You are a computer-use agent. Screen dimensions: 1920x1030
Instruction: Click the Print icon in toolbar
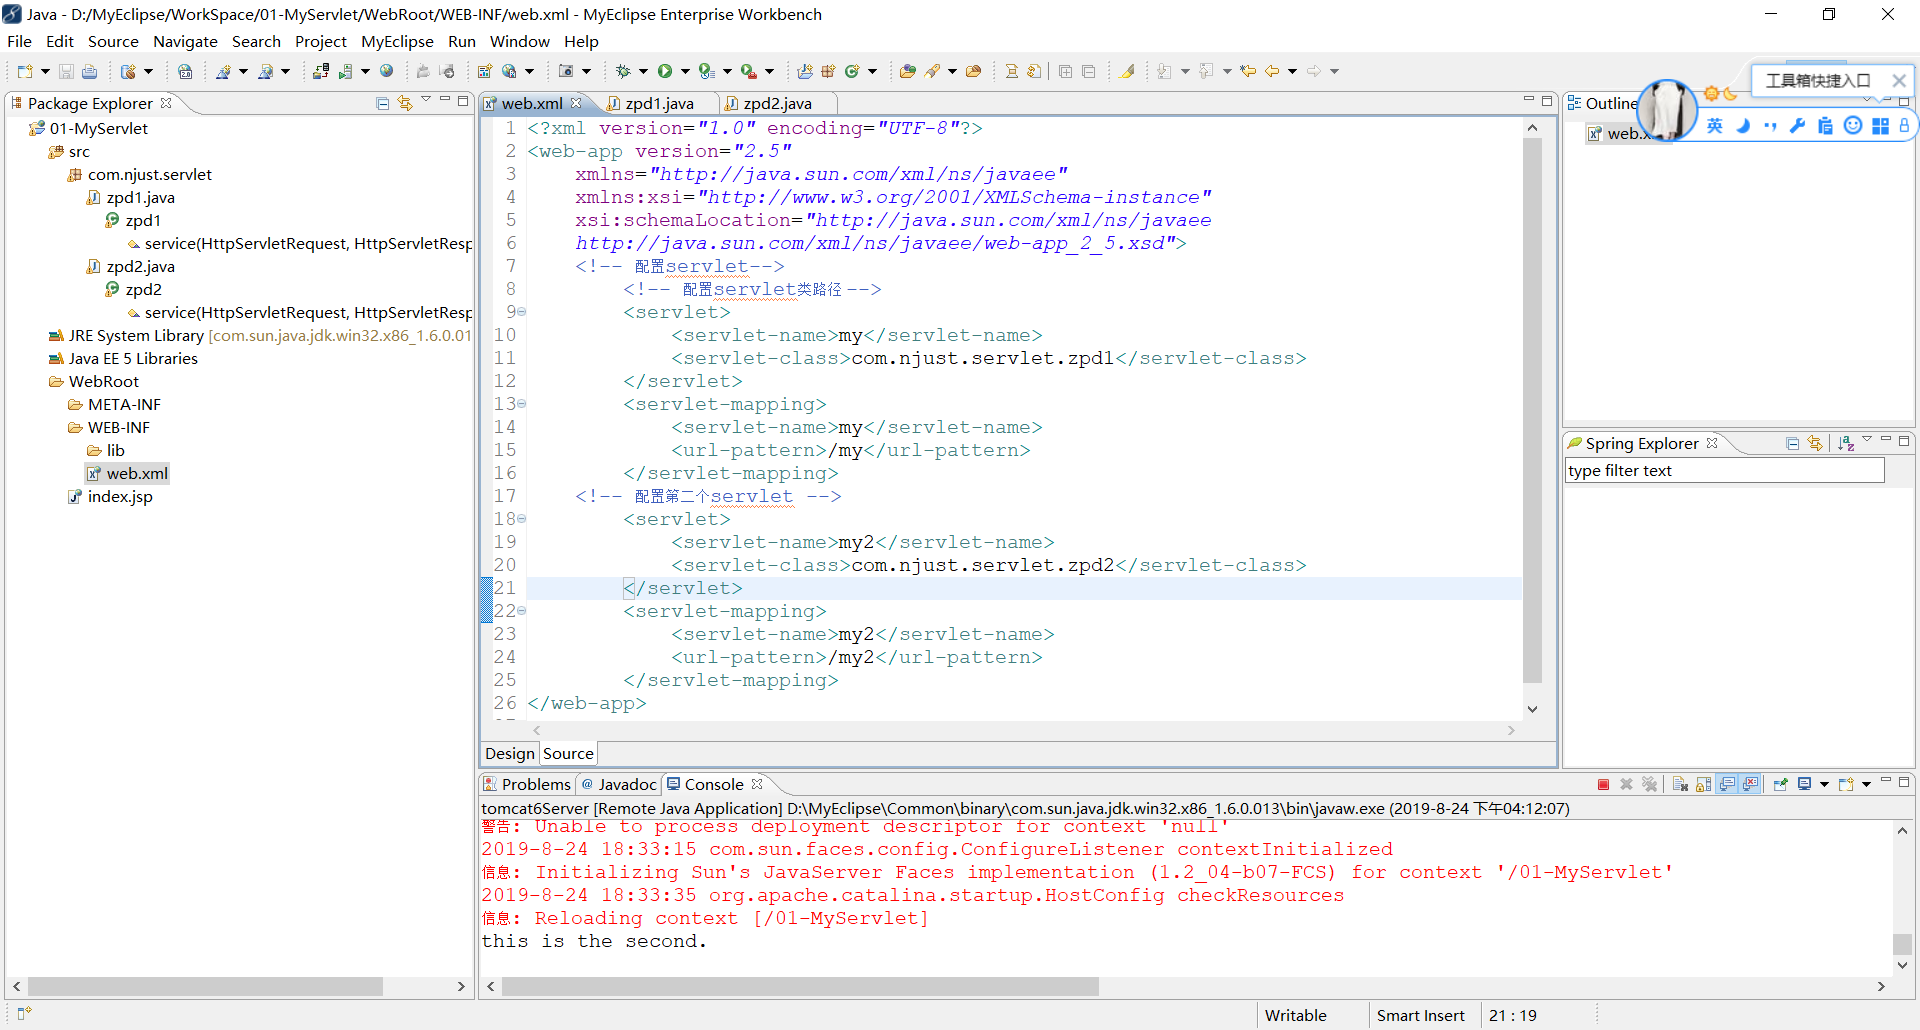[x=89, y=71]
